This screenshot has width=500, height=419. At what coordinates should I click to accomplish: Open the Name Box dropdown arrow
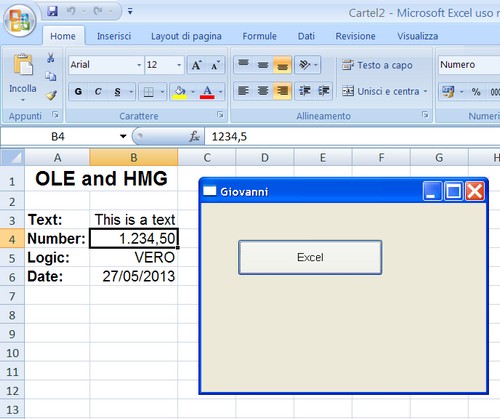(123, 137)
